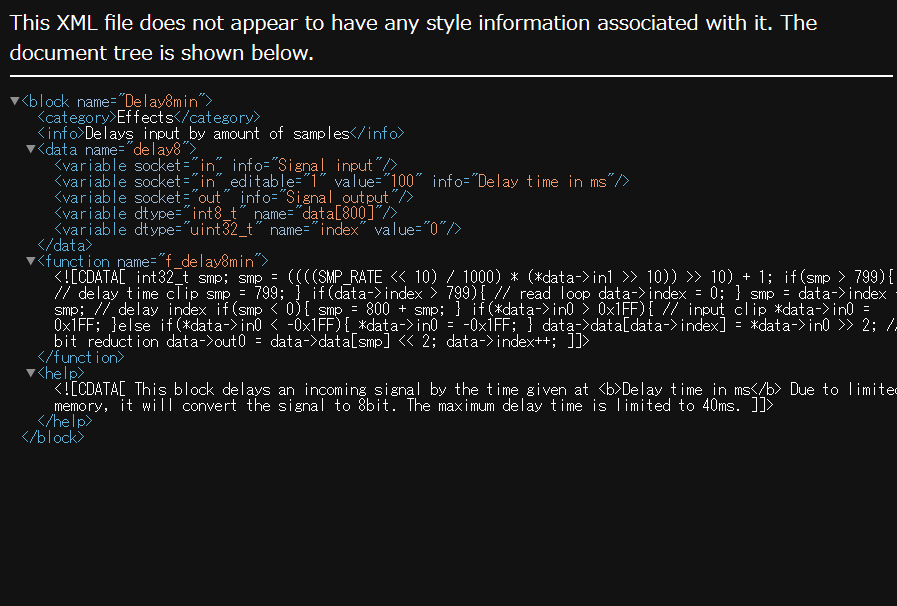
Task: Click the info 'Delays input by amount of samples' line
Action: [x=221, y=133]
